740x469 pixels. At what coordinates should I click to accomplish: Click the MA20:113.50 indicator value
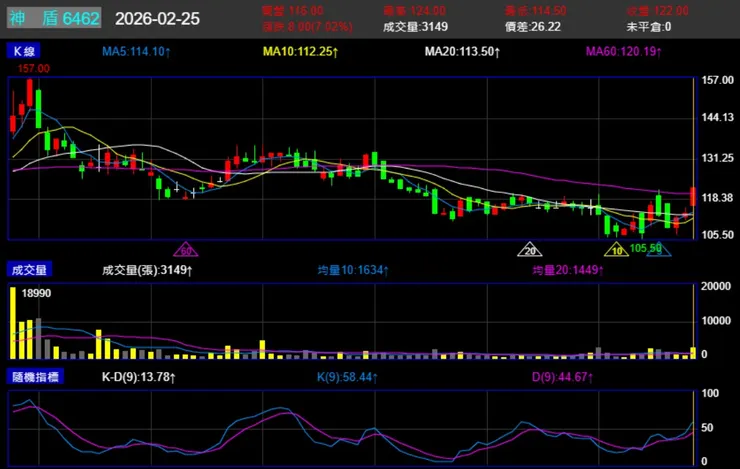coord(462,51)
